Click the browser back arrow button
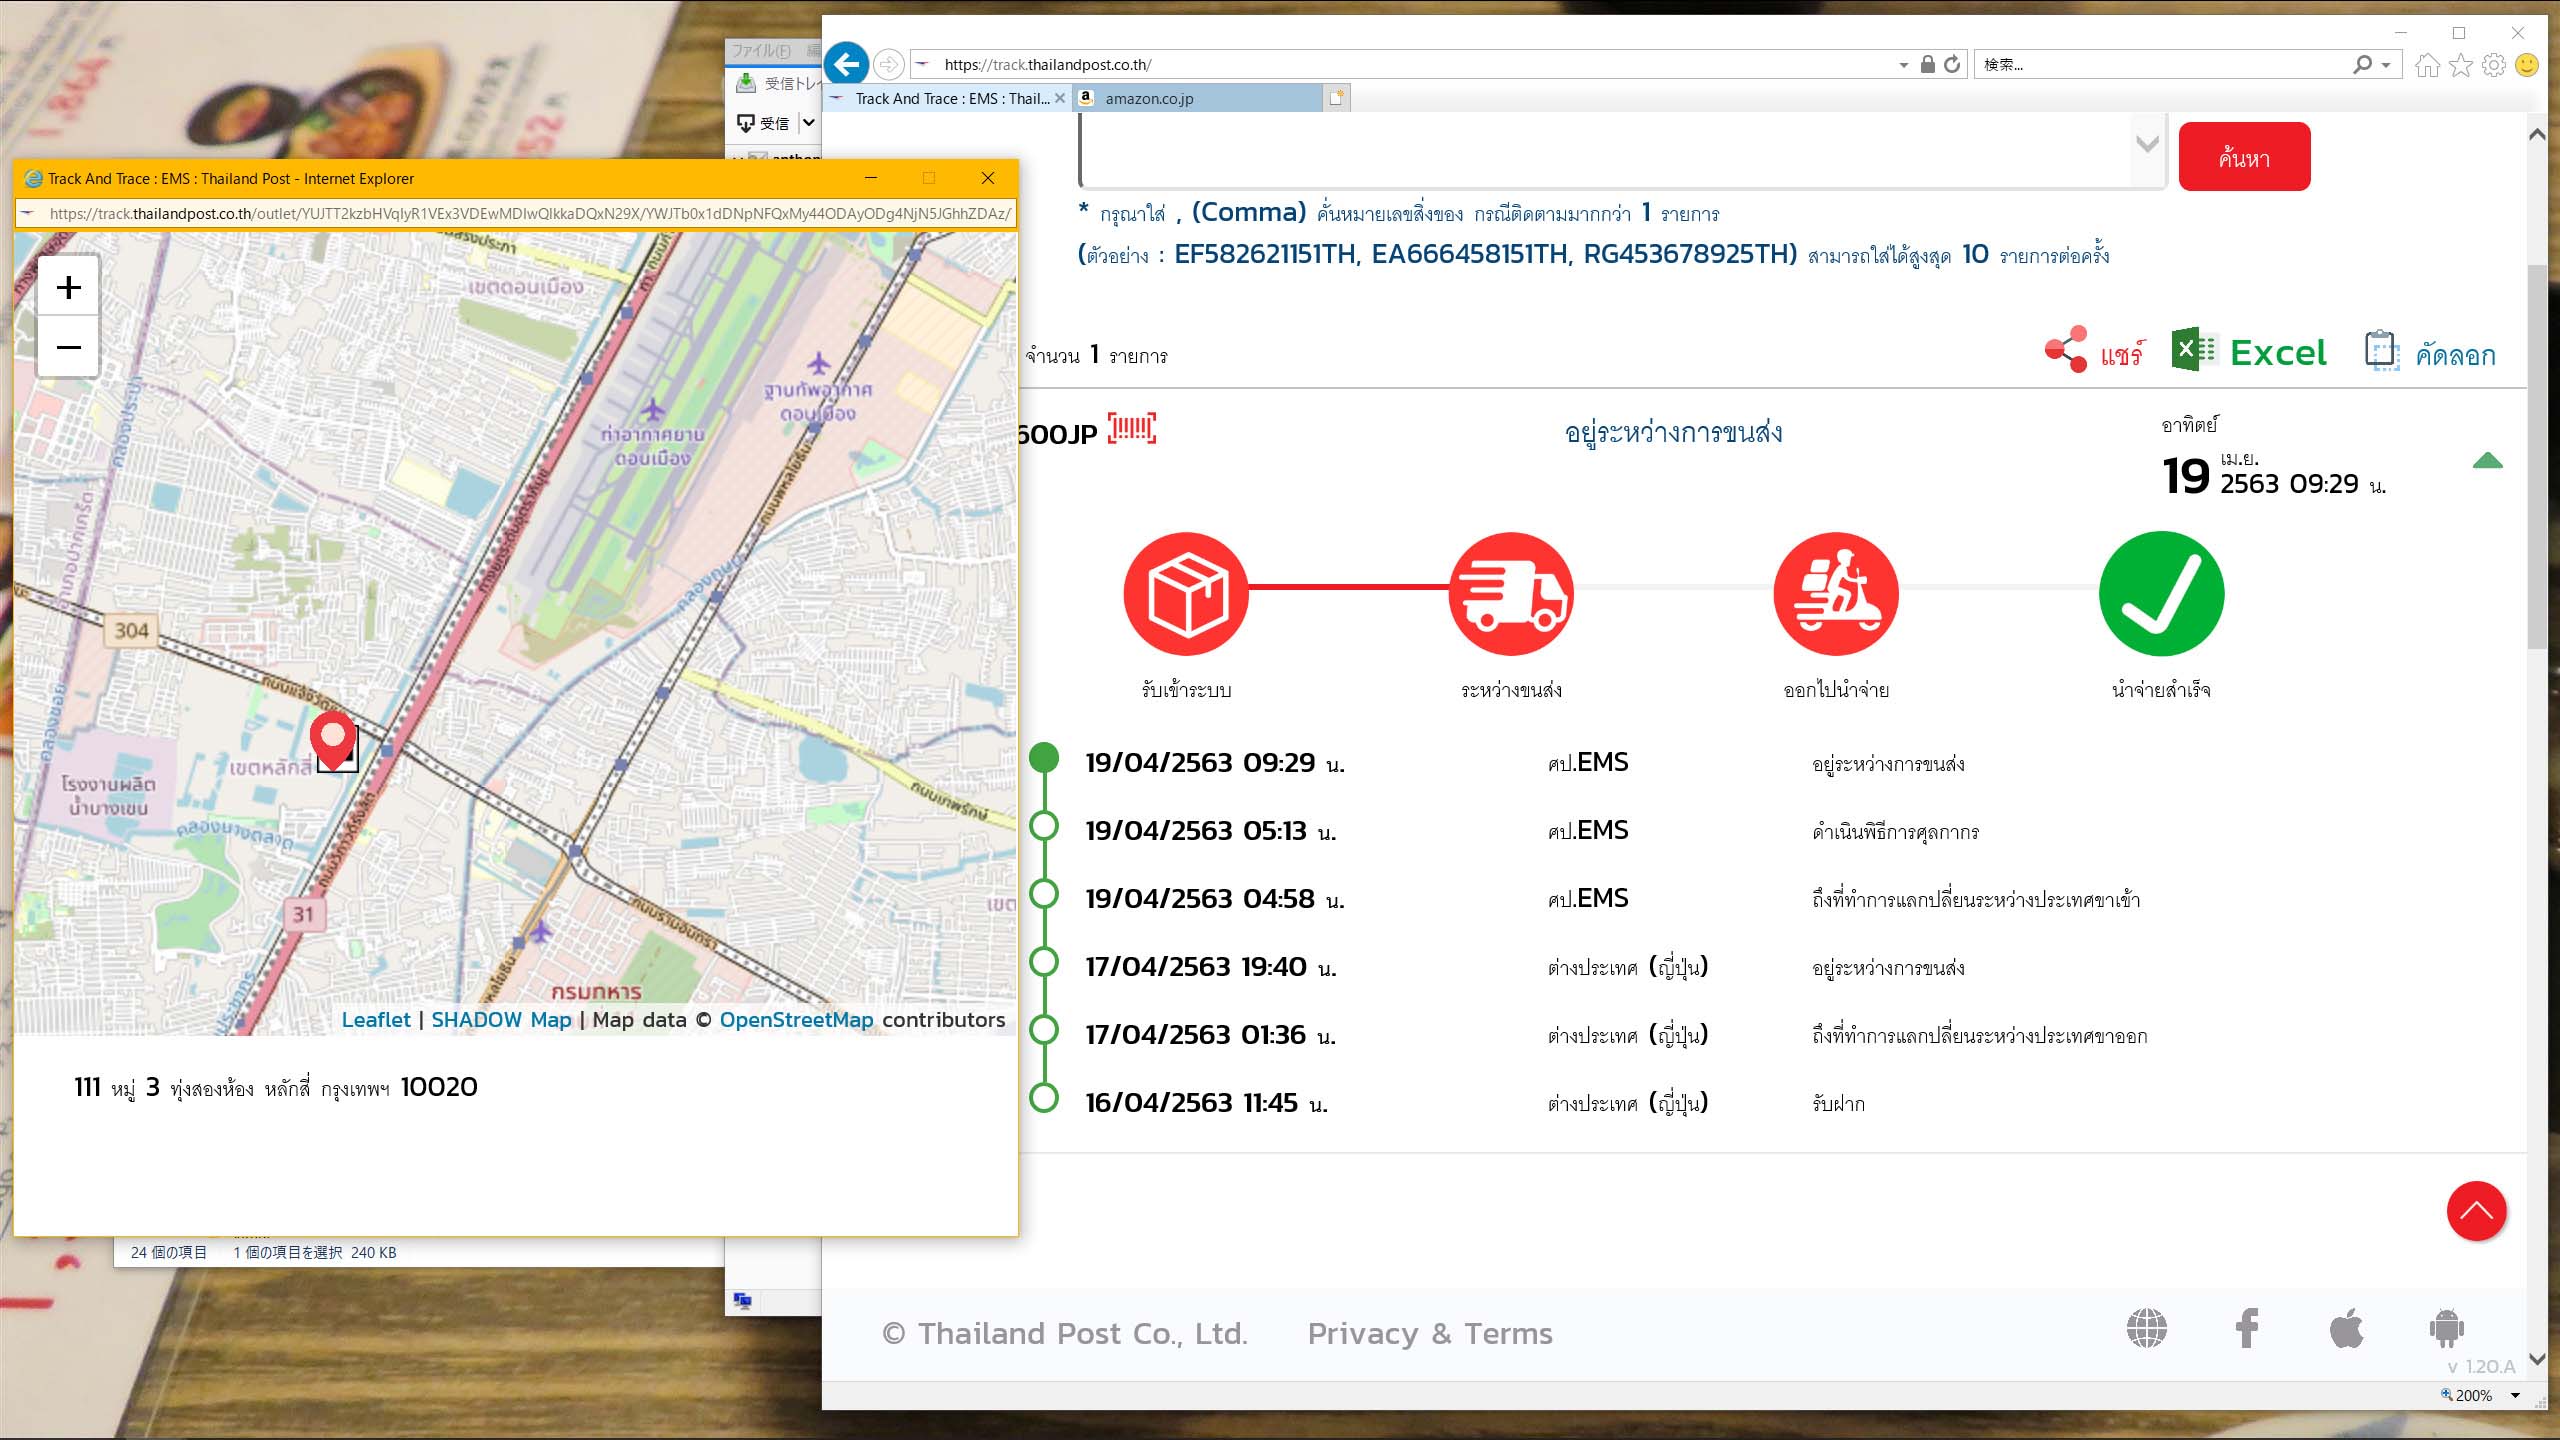Viewport: 2560px width, 1440px height. (x=846, y=65)
